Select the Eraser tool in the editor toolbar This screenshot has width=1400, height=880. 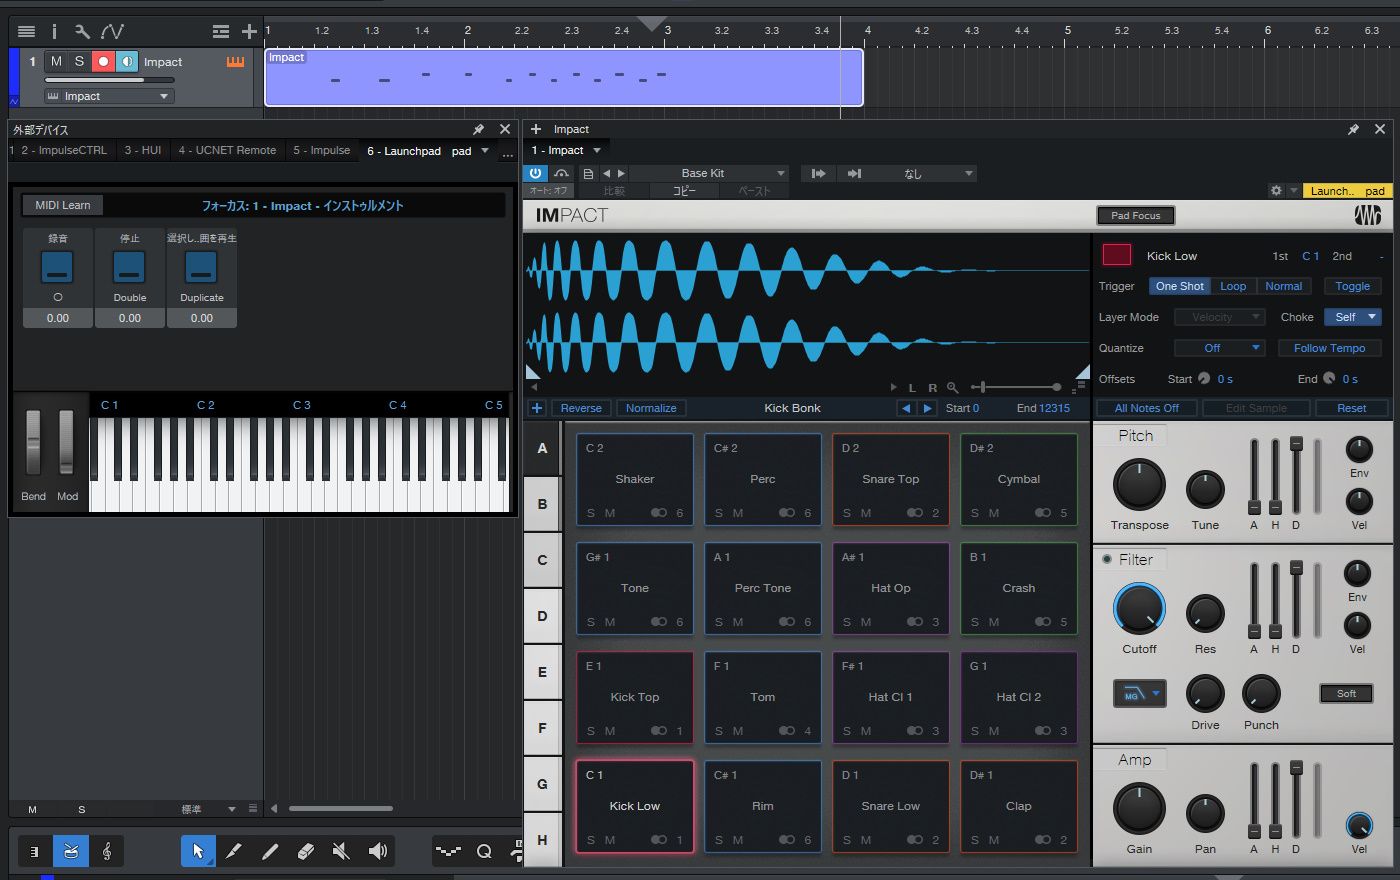tap(306, 851)
